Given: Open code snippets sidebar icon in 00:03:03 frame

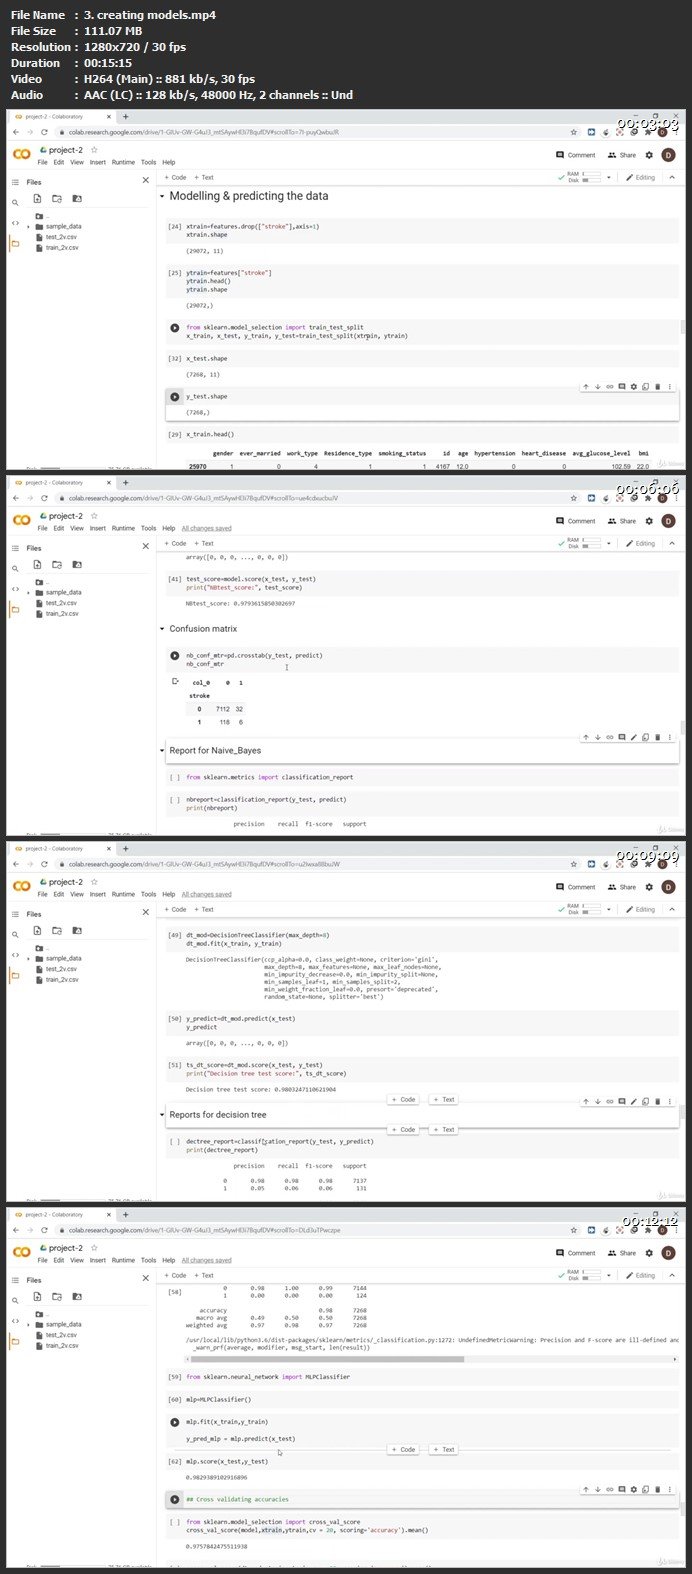Looking at the screenshot, I should pos(15,223).
